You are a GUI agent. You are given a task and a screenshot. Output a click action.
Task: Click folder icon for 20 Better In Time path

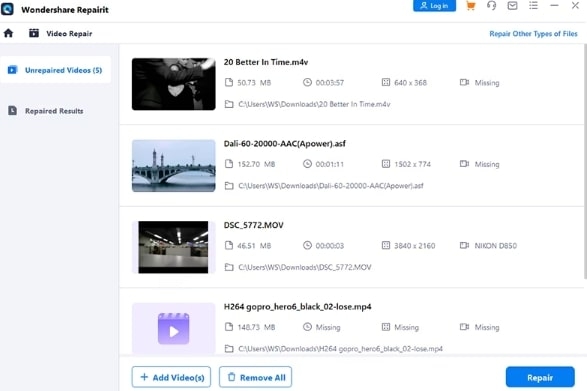tap(229, 104)
